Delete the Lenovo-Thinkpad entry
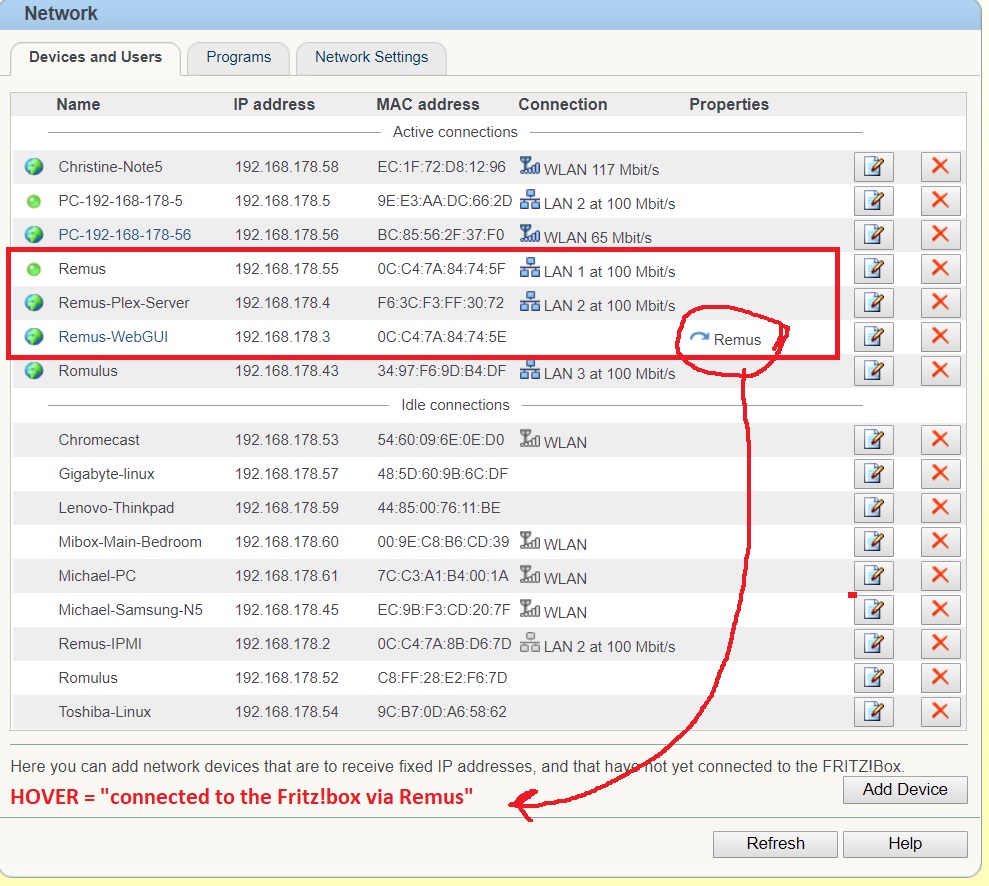This screenshot has height=886, width=989. pos(940,508)
